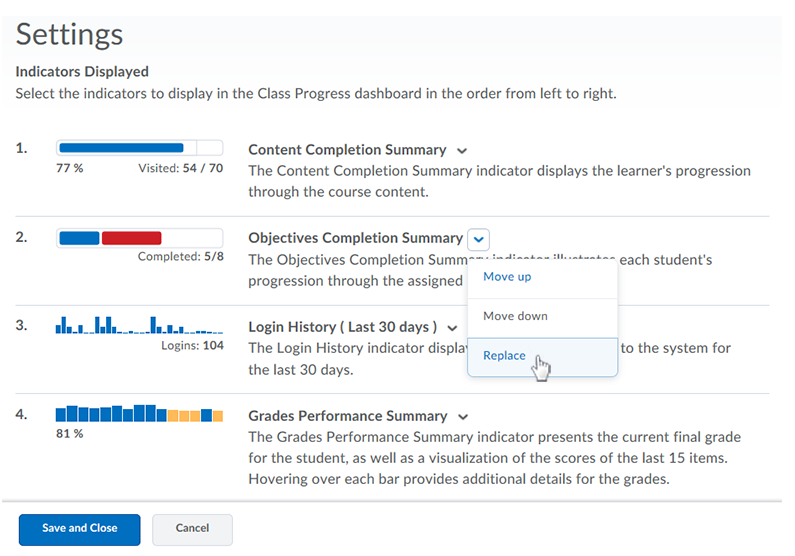This screenshot has width=795, height=556.
Task: Click the Objectives Completion blue-red bar indicator
Action: click(x=139, y=238)
